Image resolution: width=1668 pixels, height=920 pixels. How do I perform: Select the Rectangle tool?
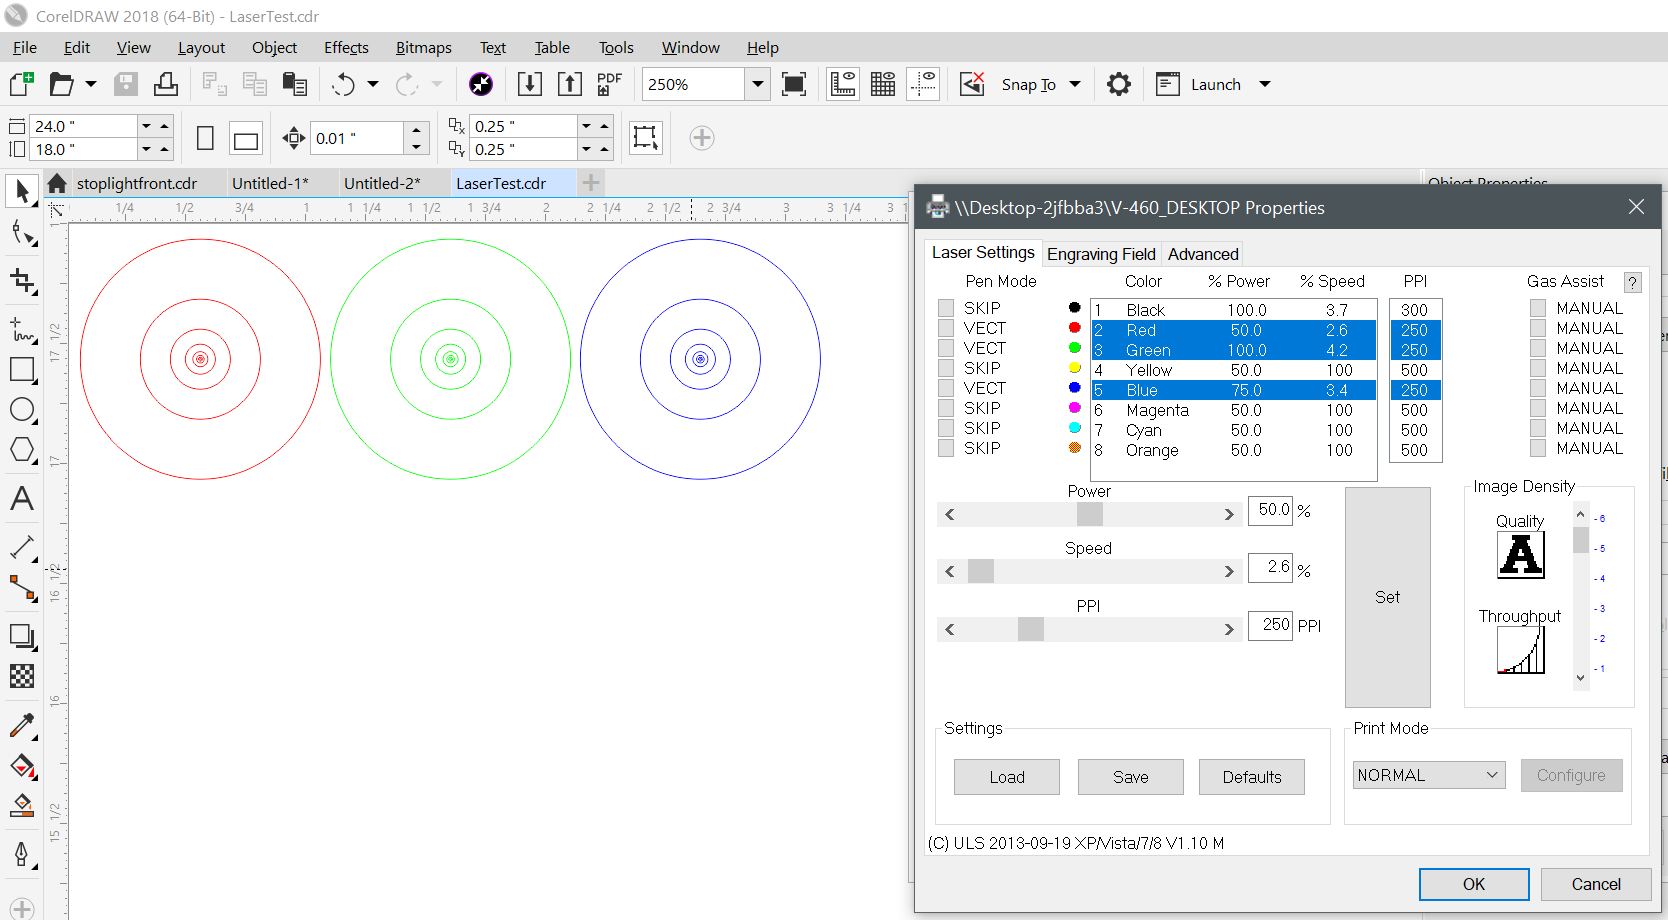(x=22, y=369)
